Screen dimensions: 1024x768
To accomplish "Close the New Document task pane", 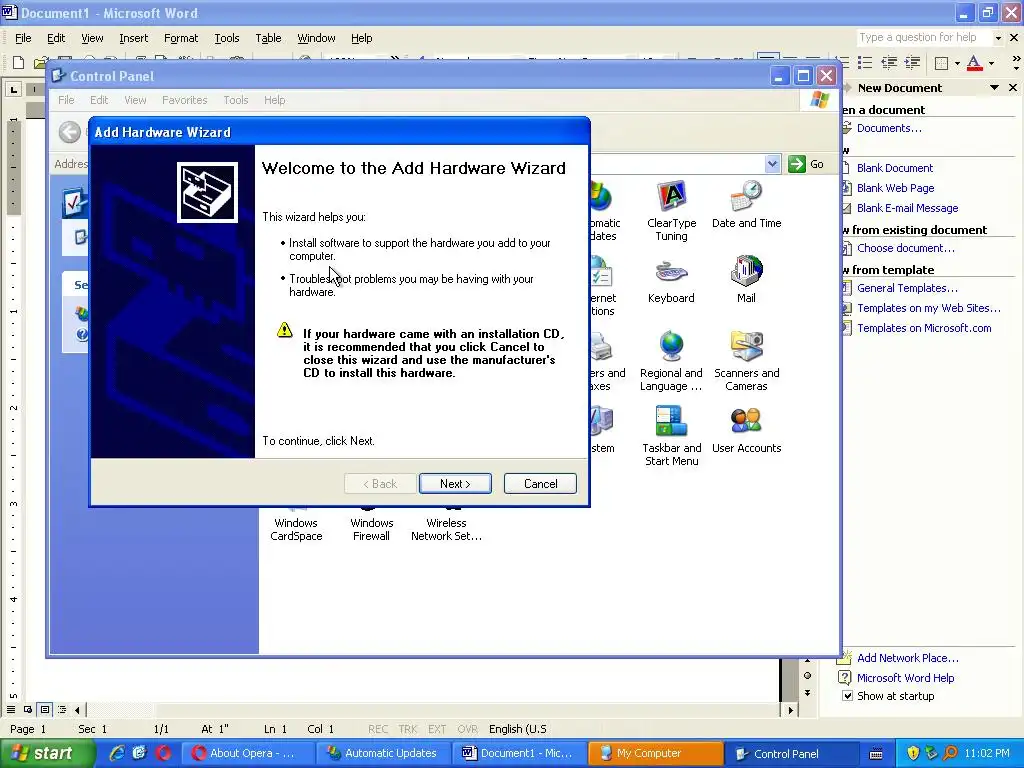I will pyautogui.click(x=1013, y=88).
